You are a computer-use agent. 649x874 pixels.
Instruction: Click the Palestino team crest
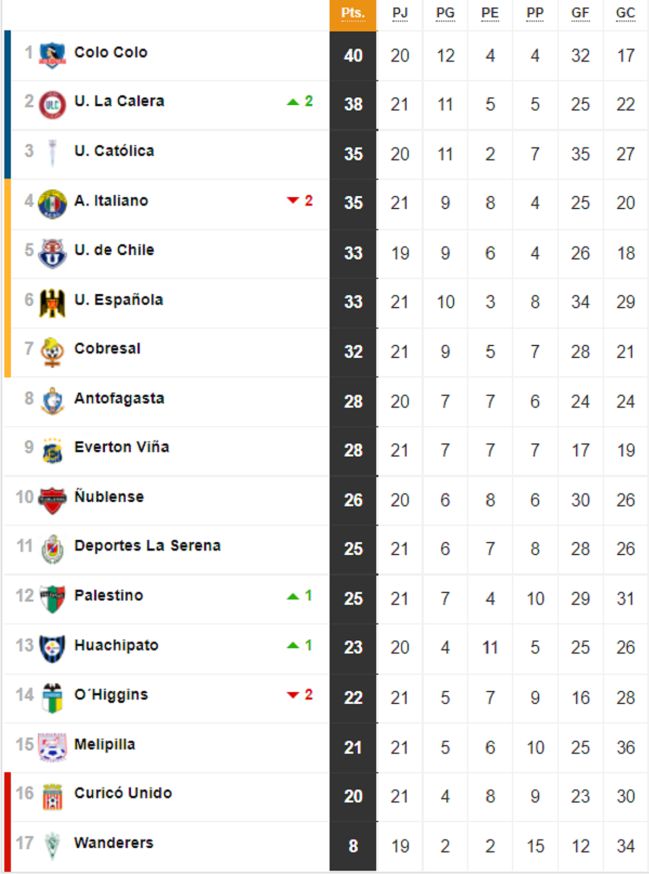(x=52, y=598)
